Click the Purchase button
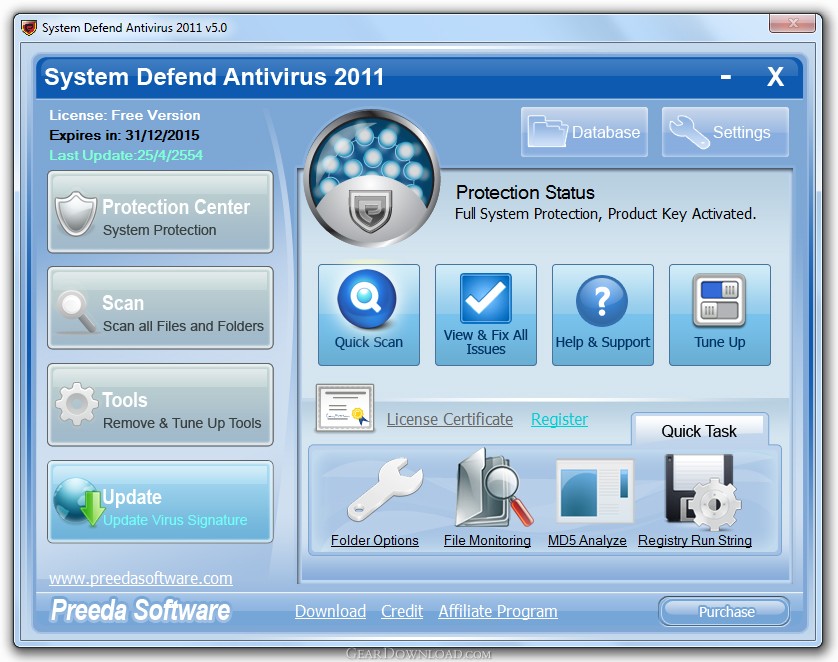Screen dimensions: 838x662 pyautogui.click(x=724, y=611)
